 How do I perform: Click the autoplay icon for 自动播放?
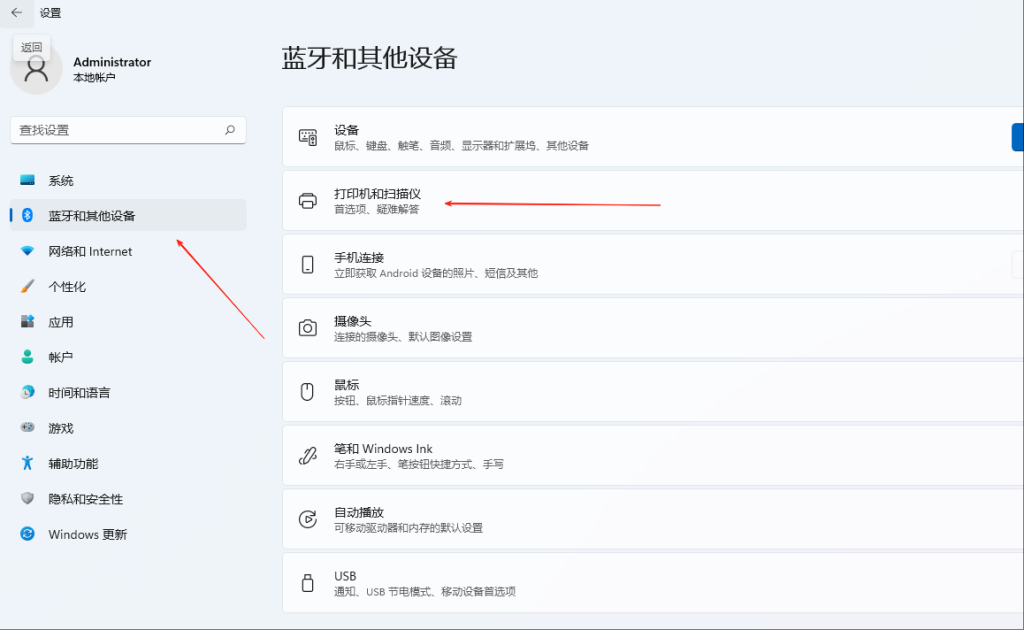coord(308,519)
